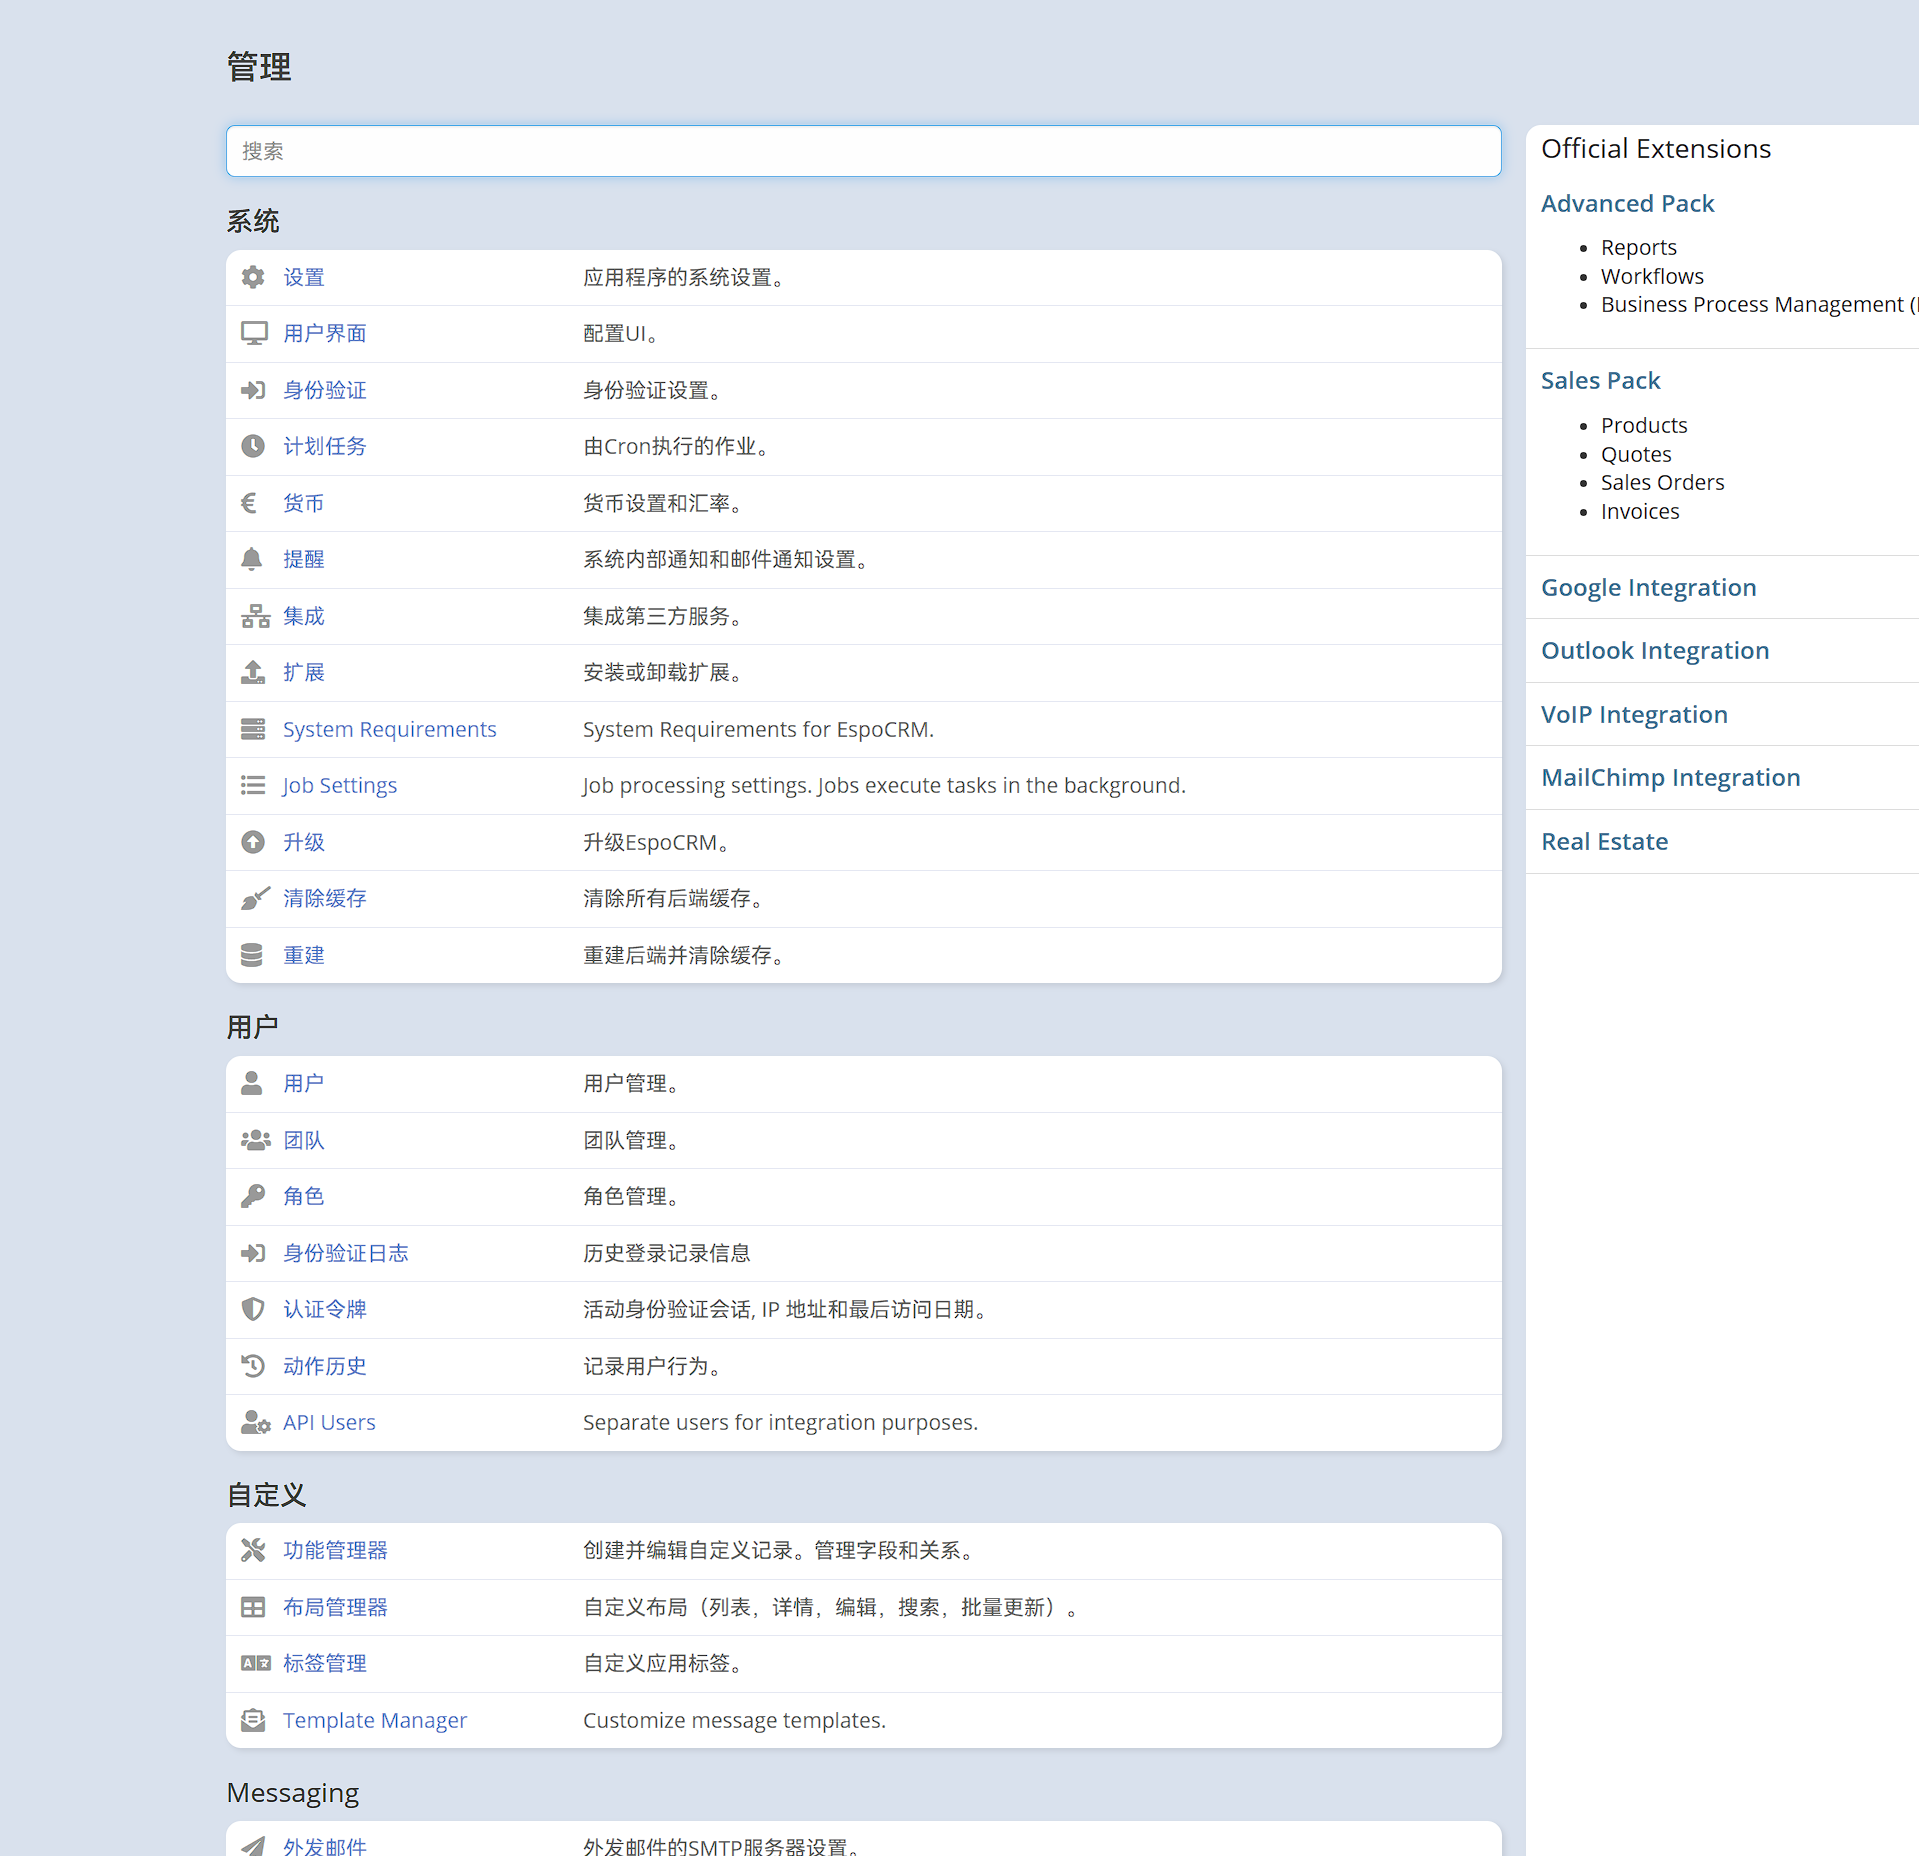Image resolution: width=1919 pixels, height=1856 pixels.
Task: Open the 角色 roles link
Action: click(303, 1196)
